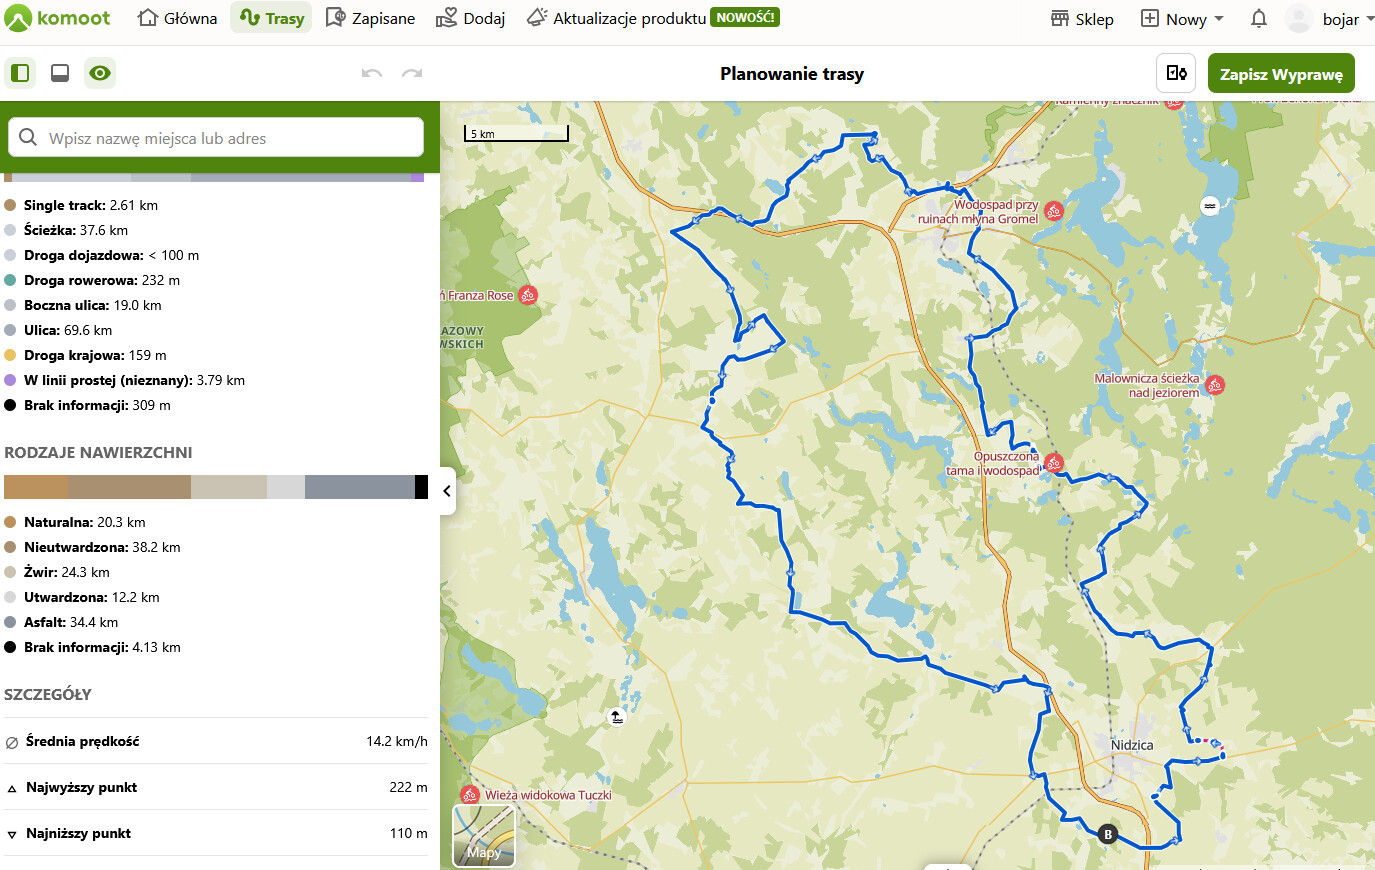Click the komoot logo
1375x870 pixels.
pyautogui.click(x=57, y=18)
